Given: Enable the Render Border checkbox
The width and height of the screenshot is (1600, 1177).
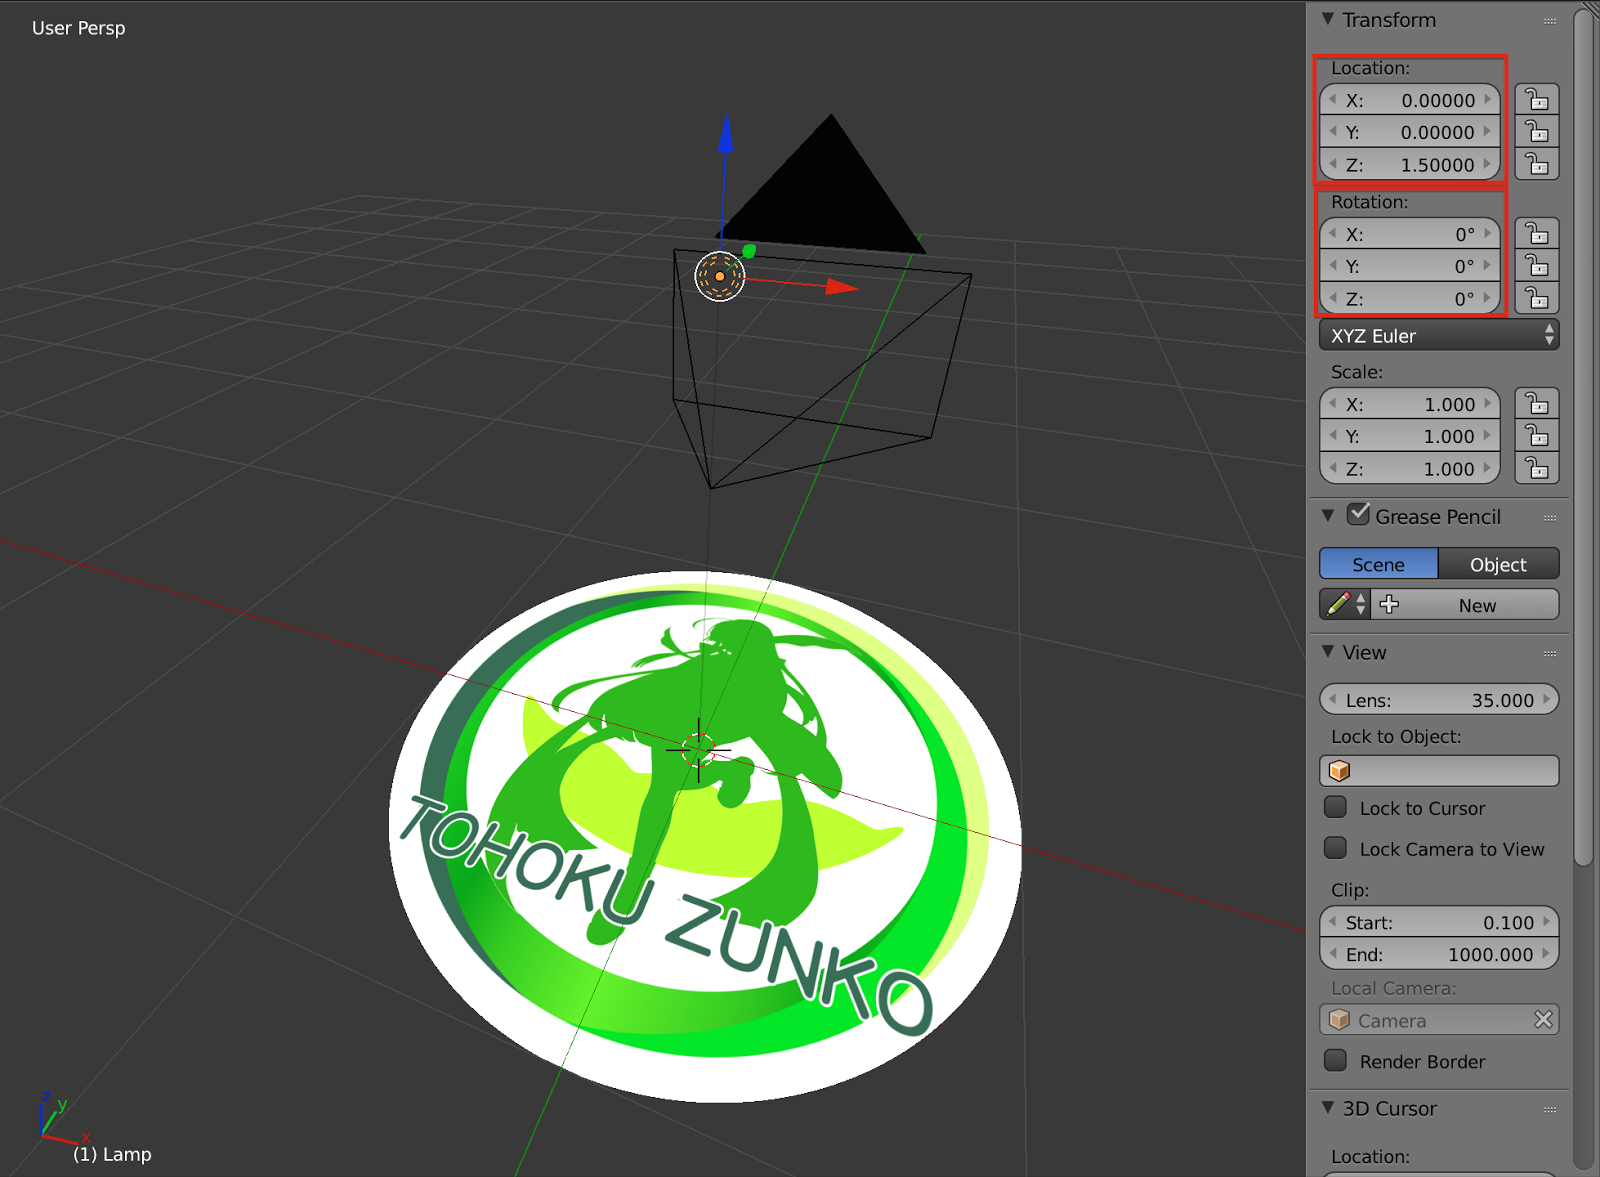Looking at the screenshot, I should (1335, 1060).
